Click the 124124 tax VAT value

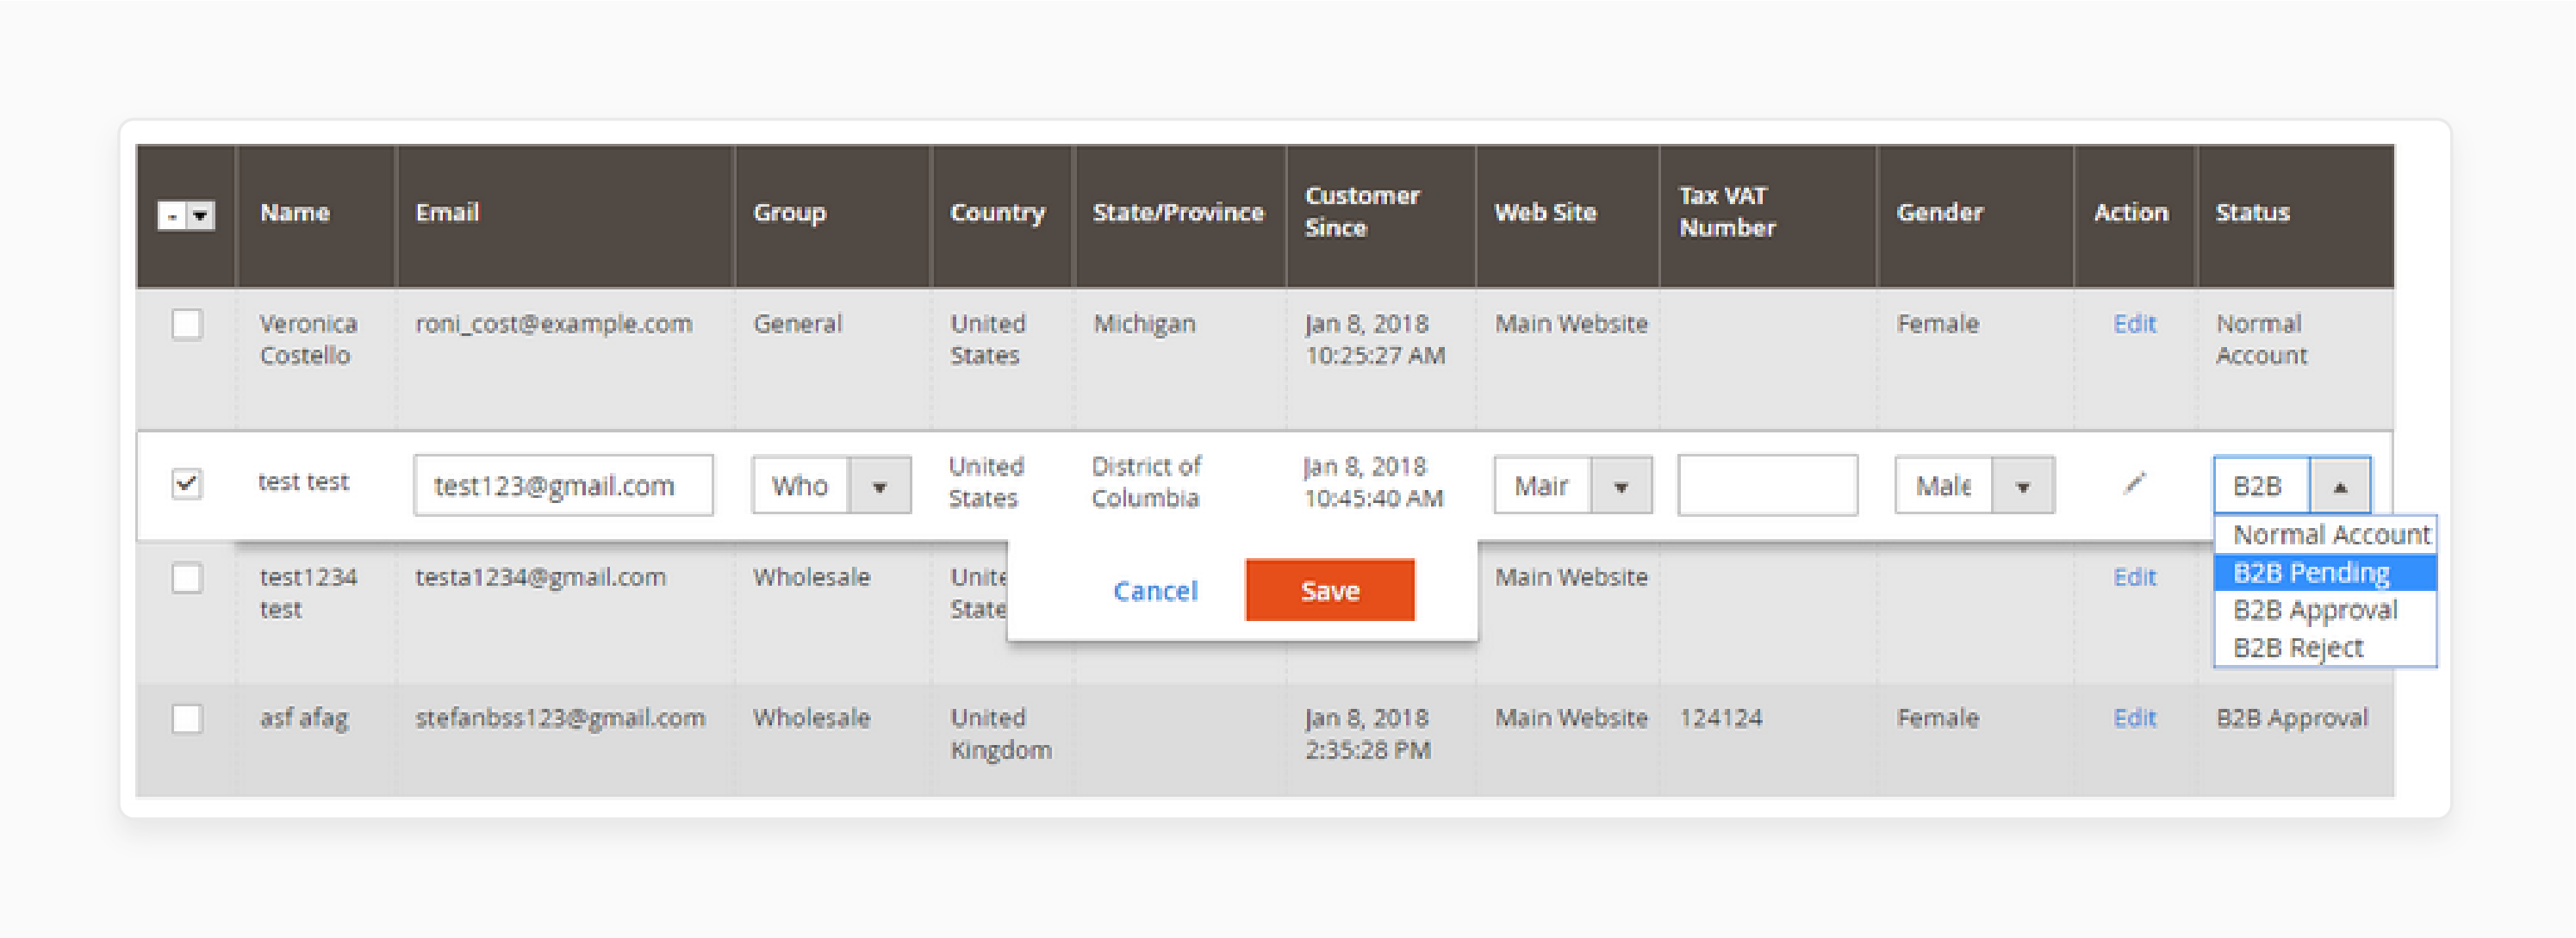(x=1720, y=718)
